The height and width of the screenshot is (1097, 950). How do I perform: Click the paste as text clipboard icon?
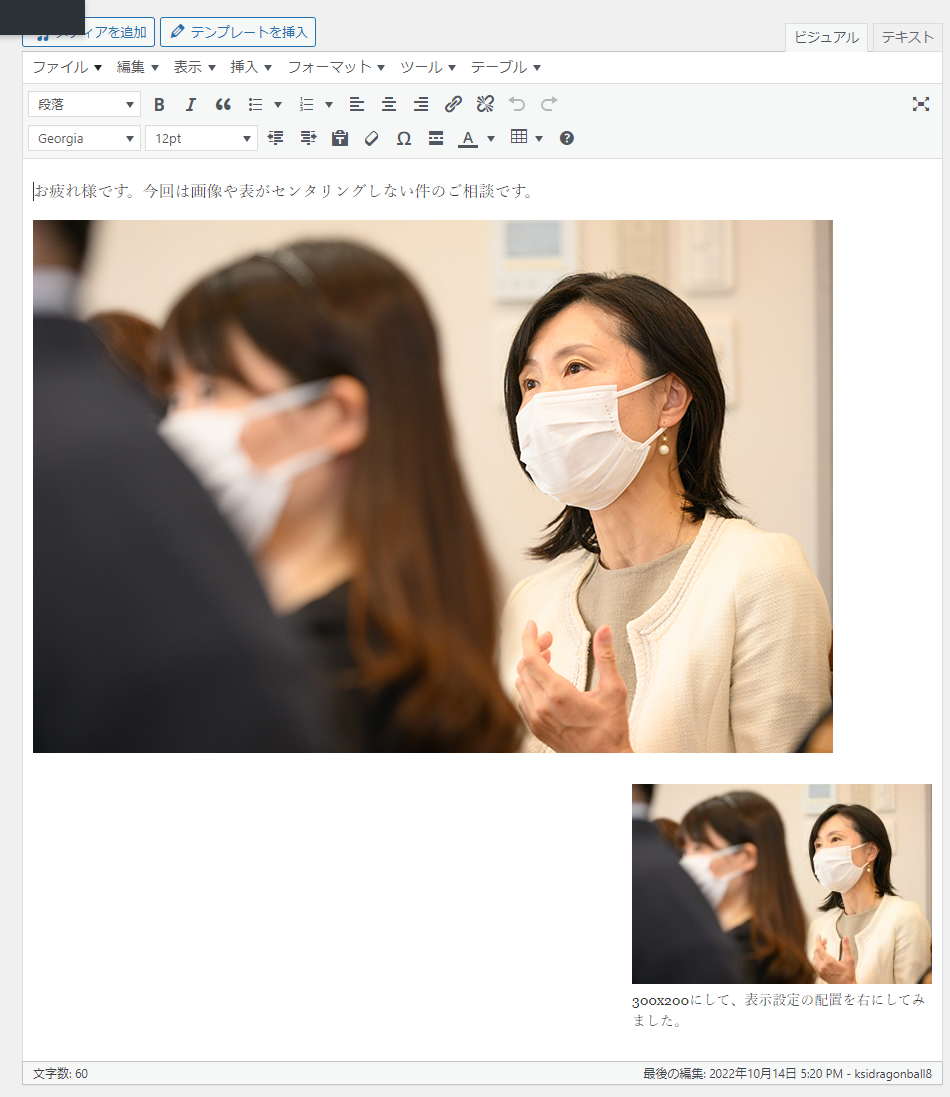click(340, 138)
